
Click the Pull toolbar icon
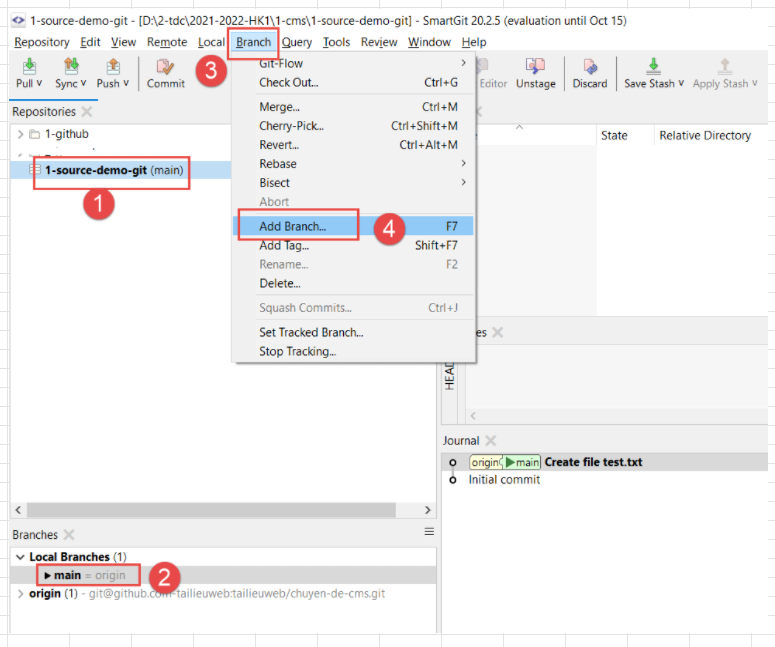29,66
